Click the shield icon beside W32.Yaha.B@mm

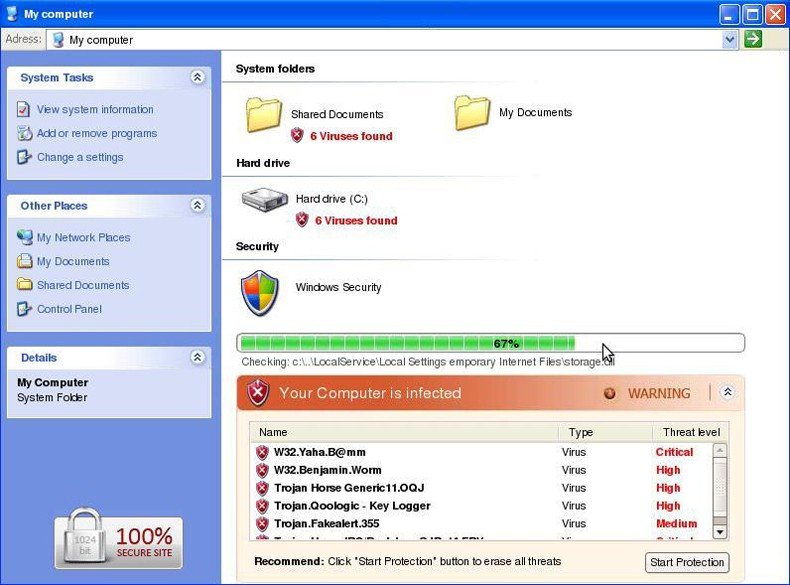pos(262,452)
